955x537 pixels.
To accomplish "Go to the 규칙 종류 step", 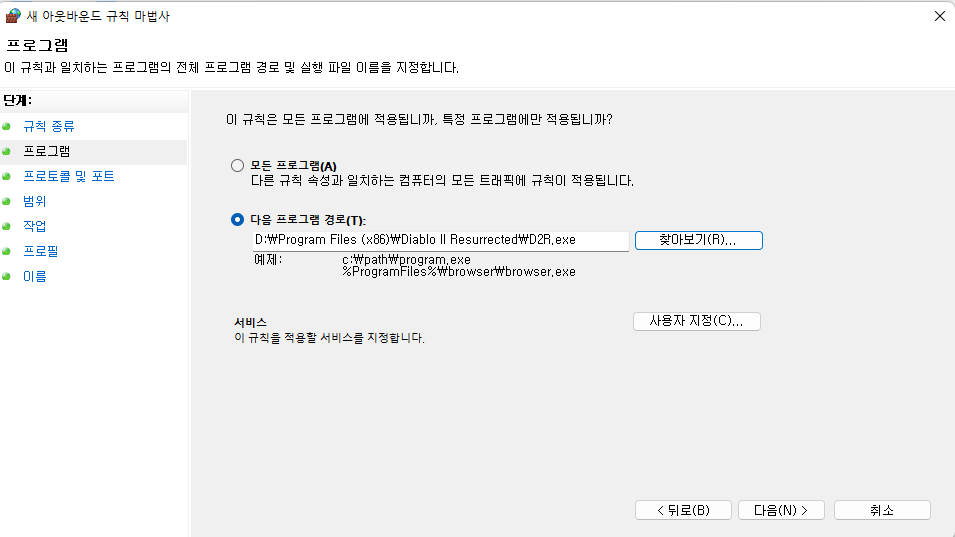I will tap(49, 126).
